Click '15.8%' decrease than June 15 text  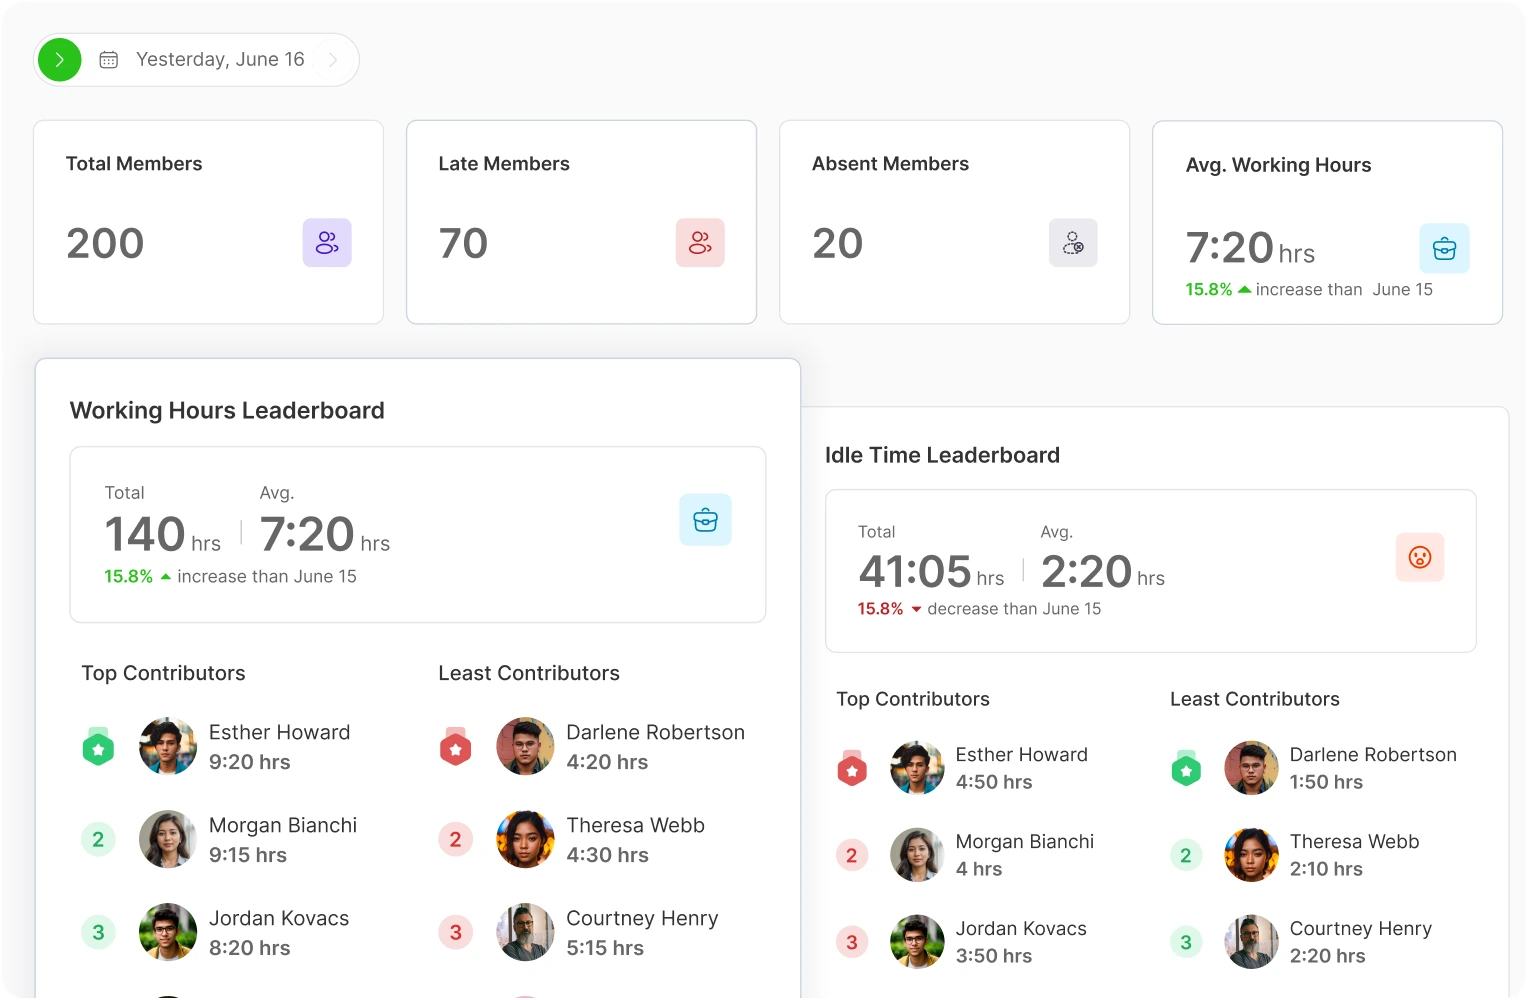coord(979,608)
